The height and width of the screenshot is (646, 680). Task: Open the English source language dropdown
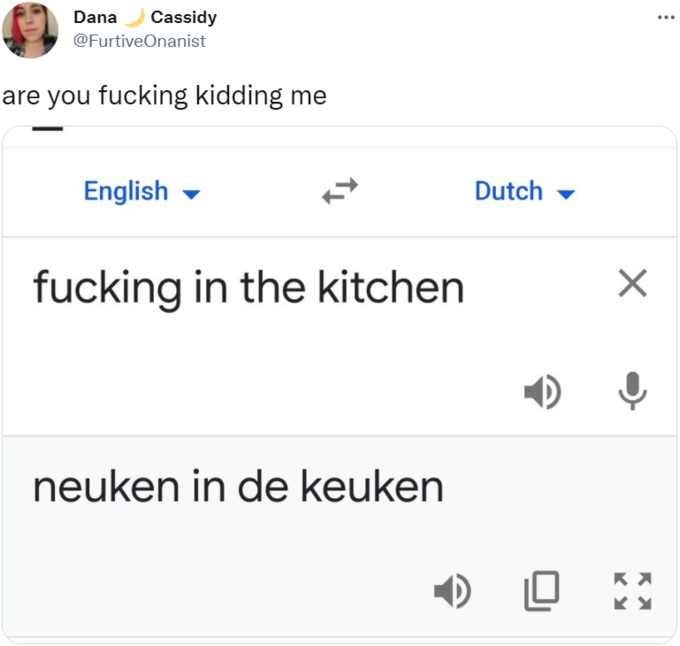pos(126,191)
